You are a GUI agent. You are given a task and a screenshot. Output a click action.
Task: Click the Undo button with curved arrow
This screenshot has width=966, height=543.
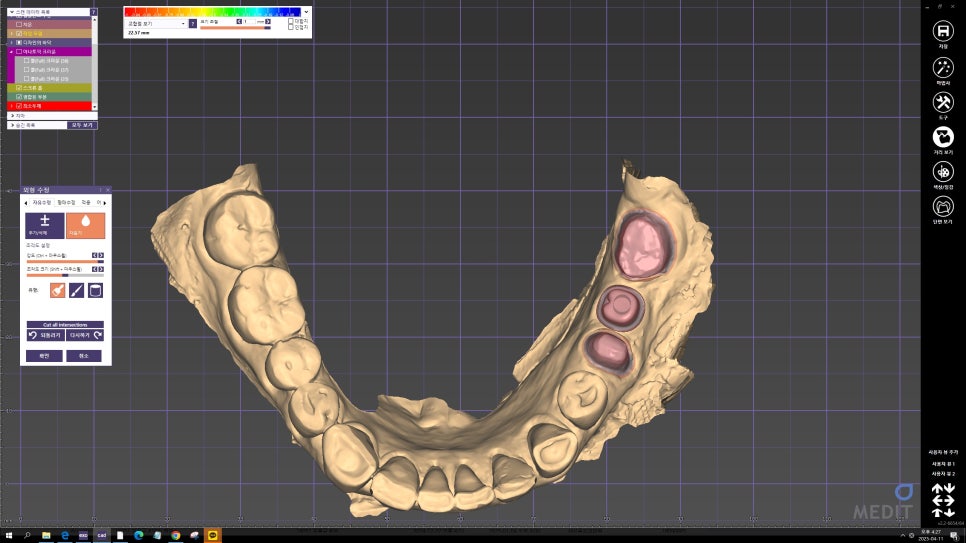coord(45,336)
